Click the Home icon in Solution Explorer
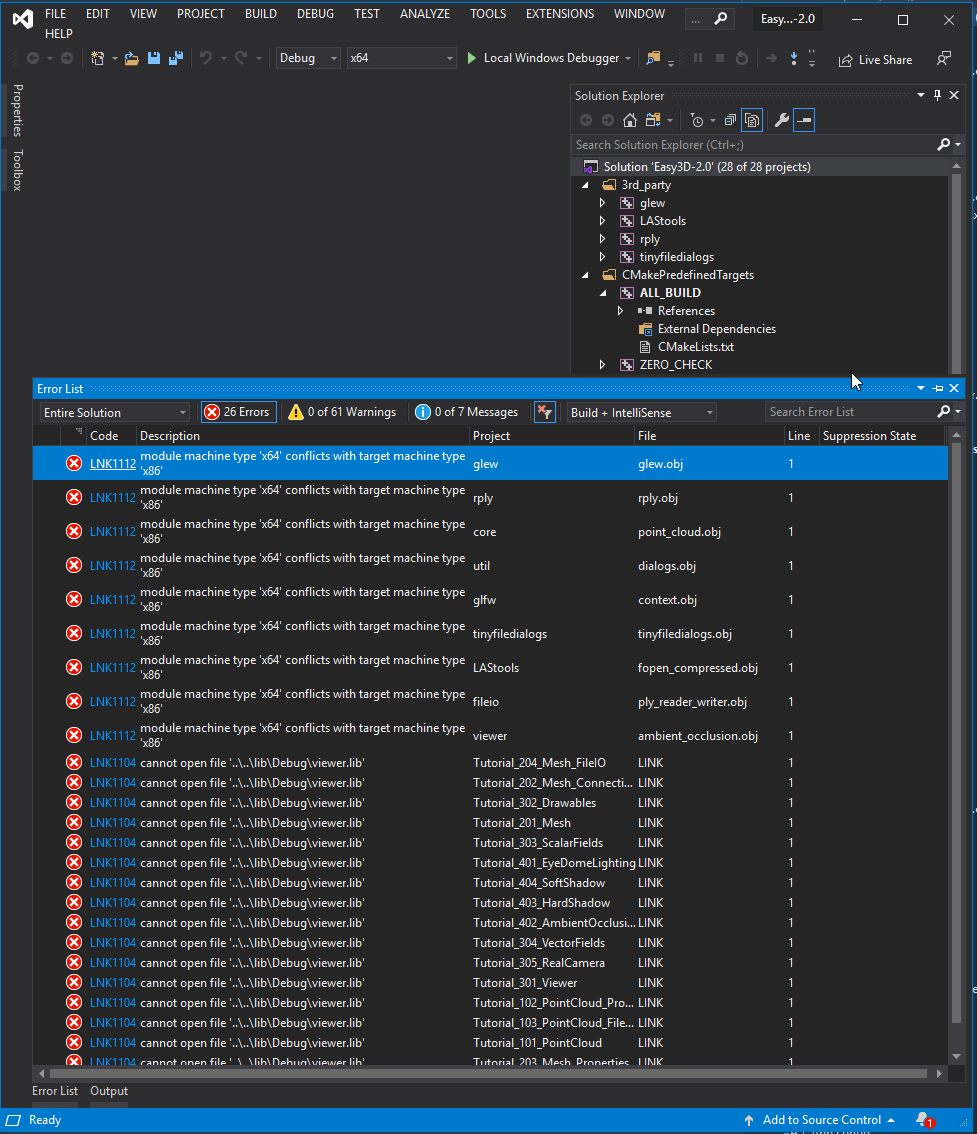This screenshot has height=1134, width=977. 630,120
